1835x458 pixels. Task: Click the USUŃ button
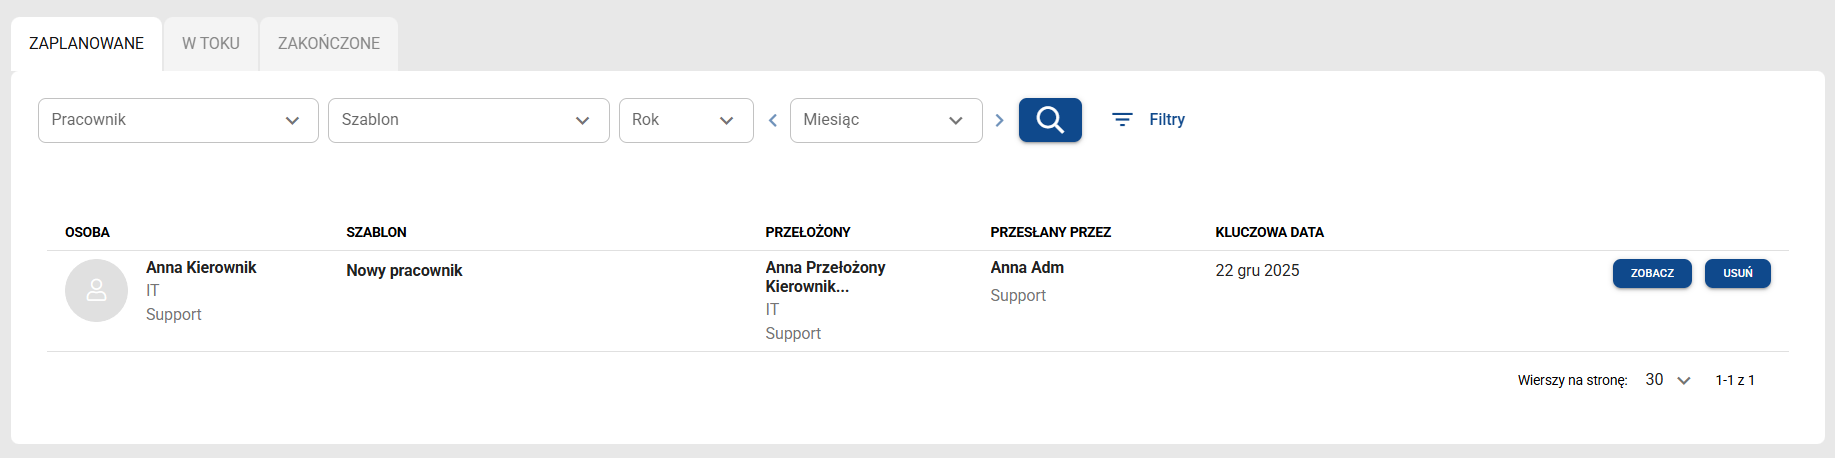(1737, 273)
